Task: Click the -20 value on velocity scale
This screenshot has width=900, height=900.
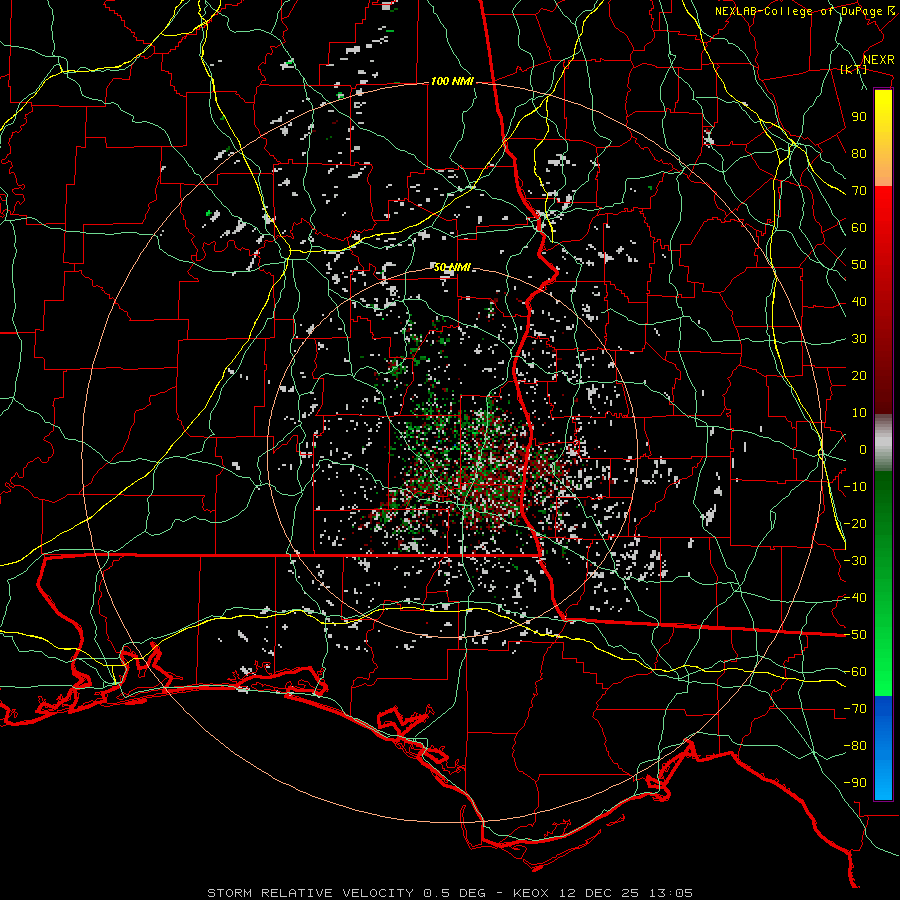Action: pyautogui.click(x=855, y=524)
